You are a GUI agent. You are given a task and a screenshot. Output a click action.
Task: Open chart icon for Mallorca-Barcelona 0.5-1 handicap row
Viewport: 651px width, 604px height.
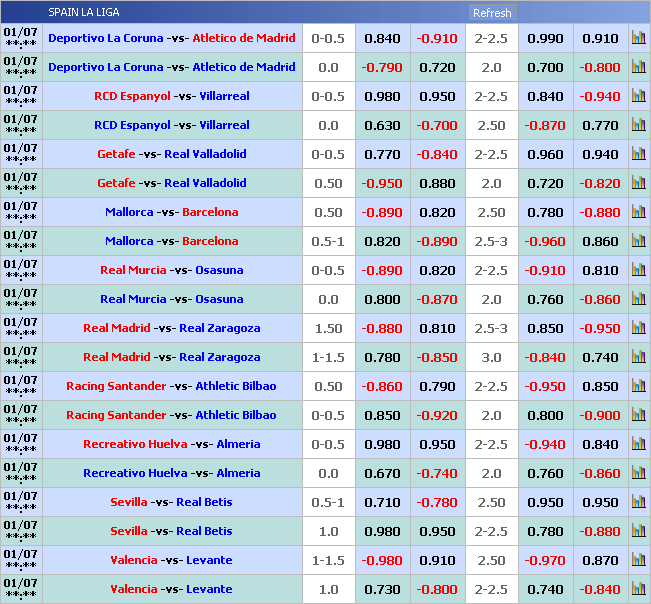pos(638,241)
